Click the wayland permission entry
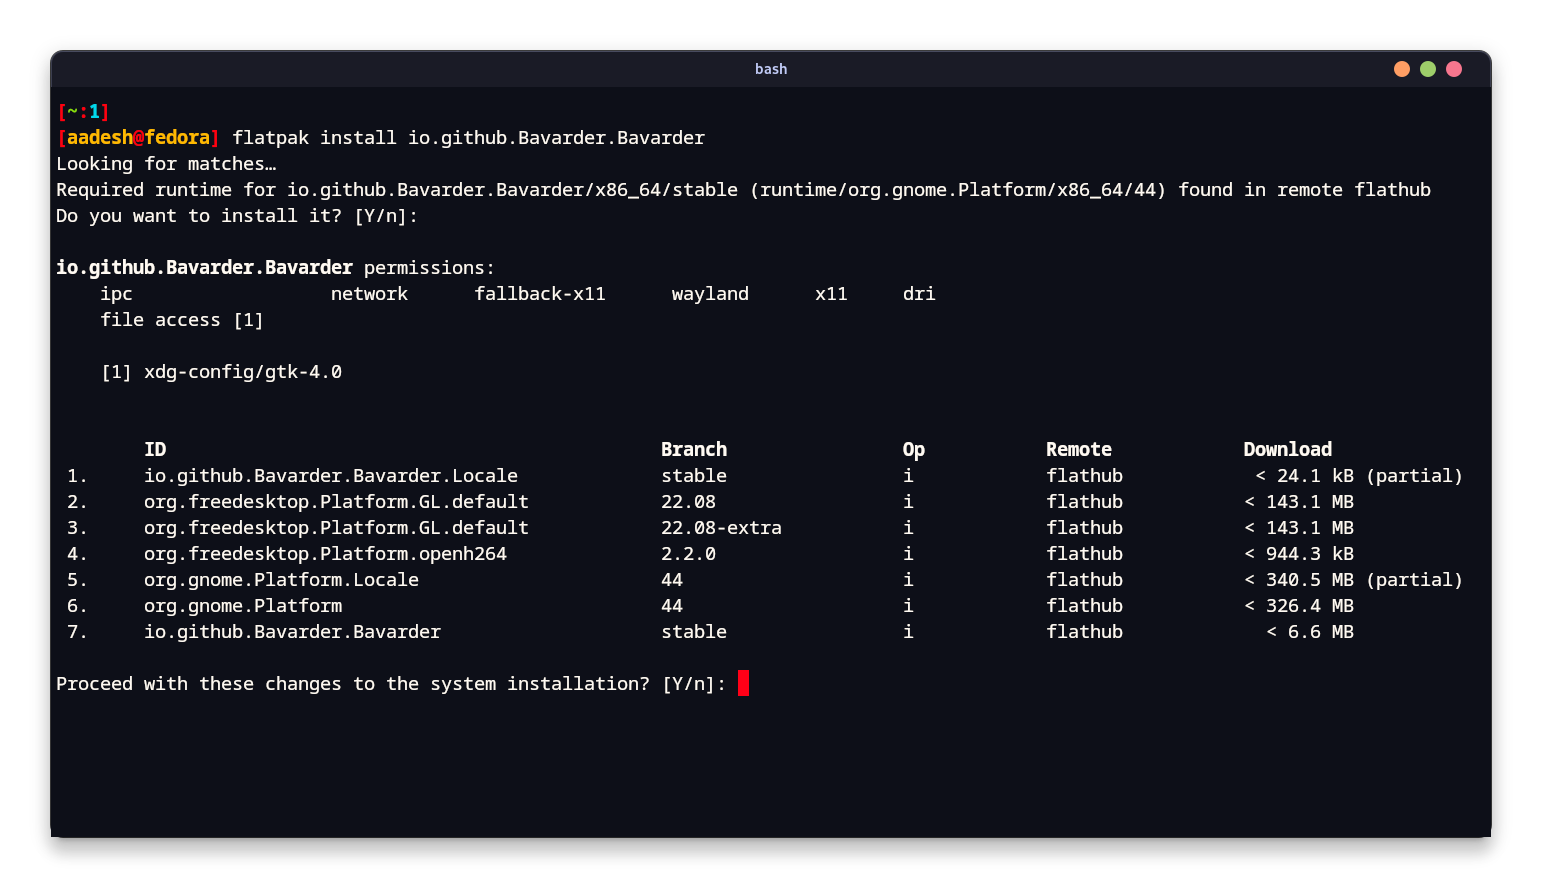 [710, 293]
